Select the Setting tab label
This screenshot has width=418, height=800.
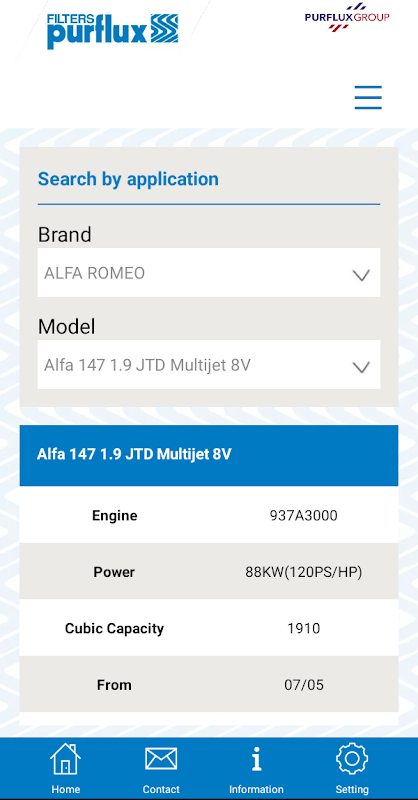(x=352, y=789)
